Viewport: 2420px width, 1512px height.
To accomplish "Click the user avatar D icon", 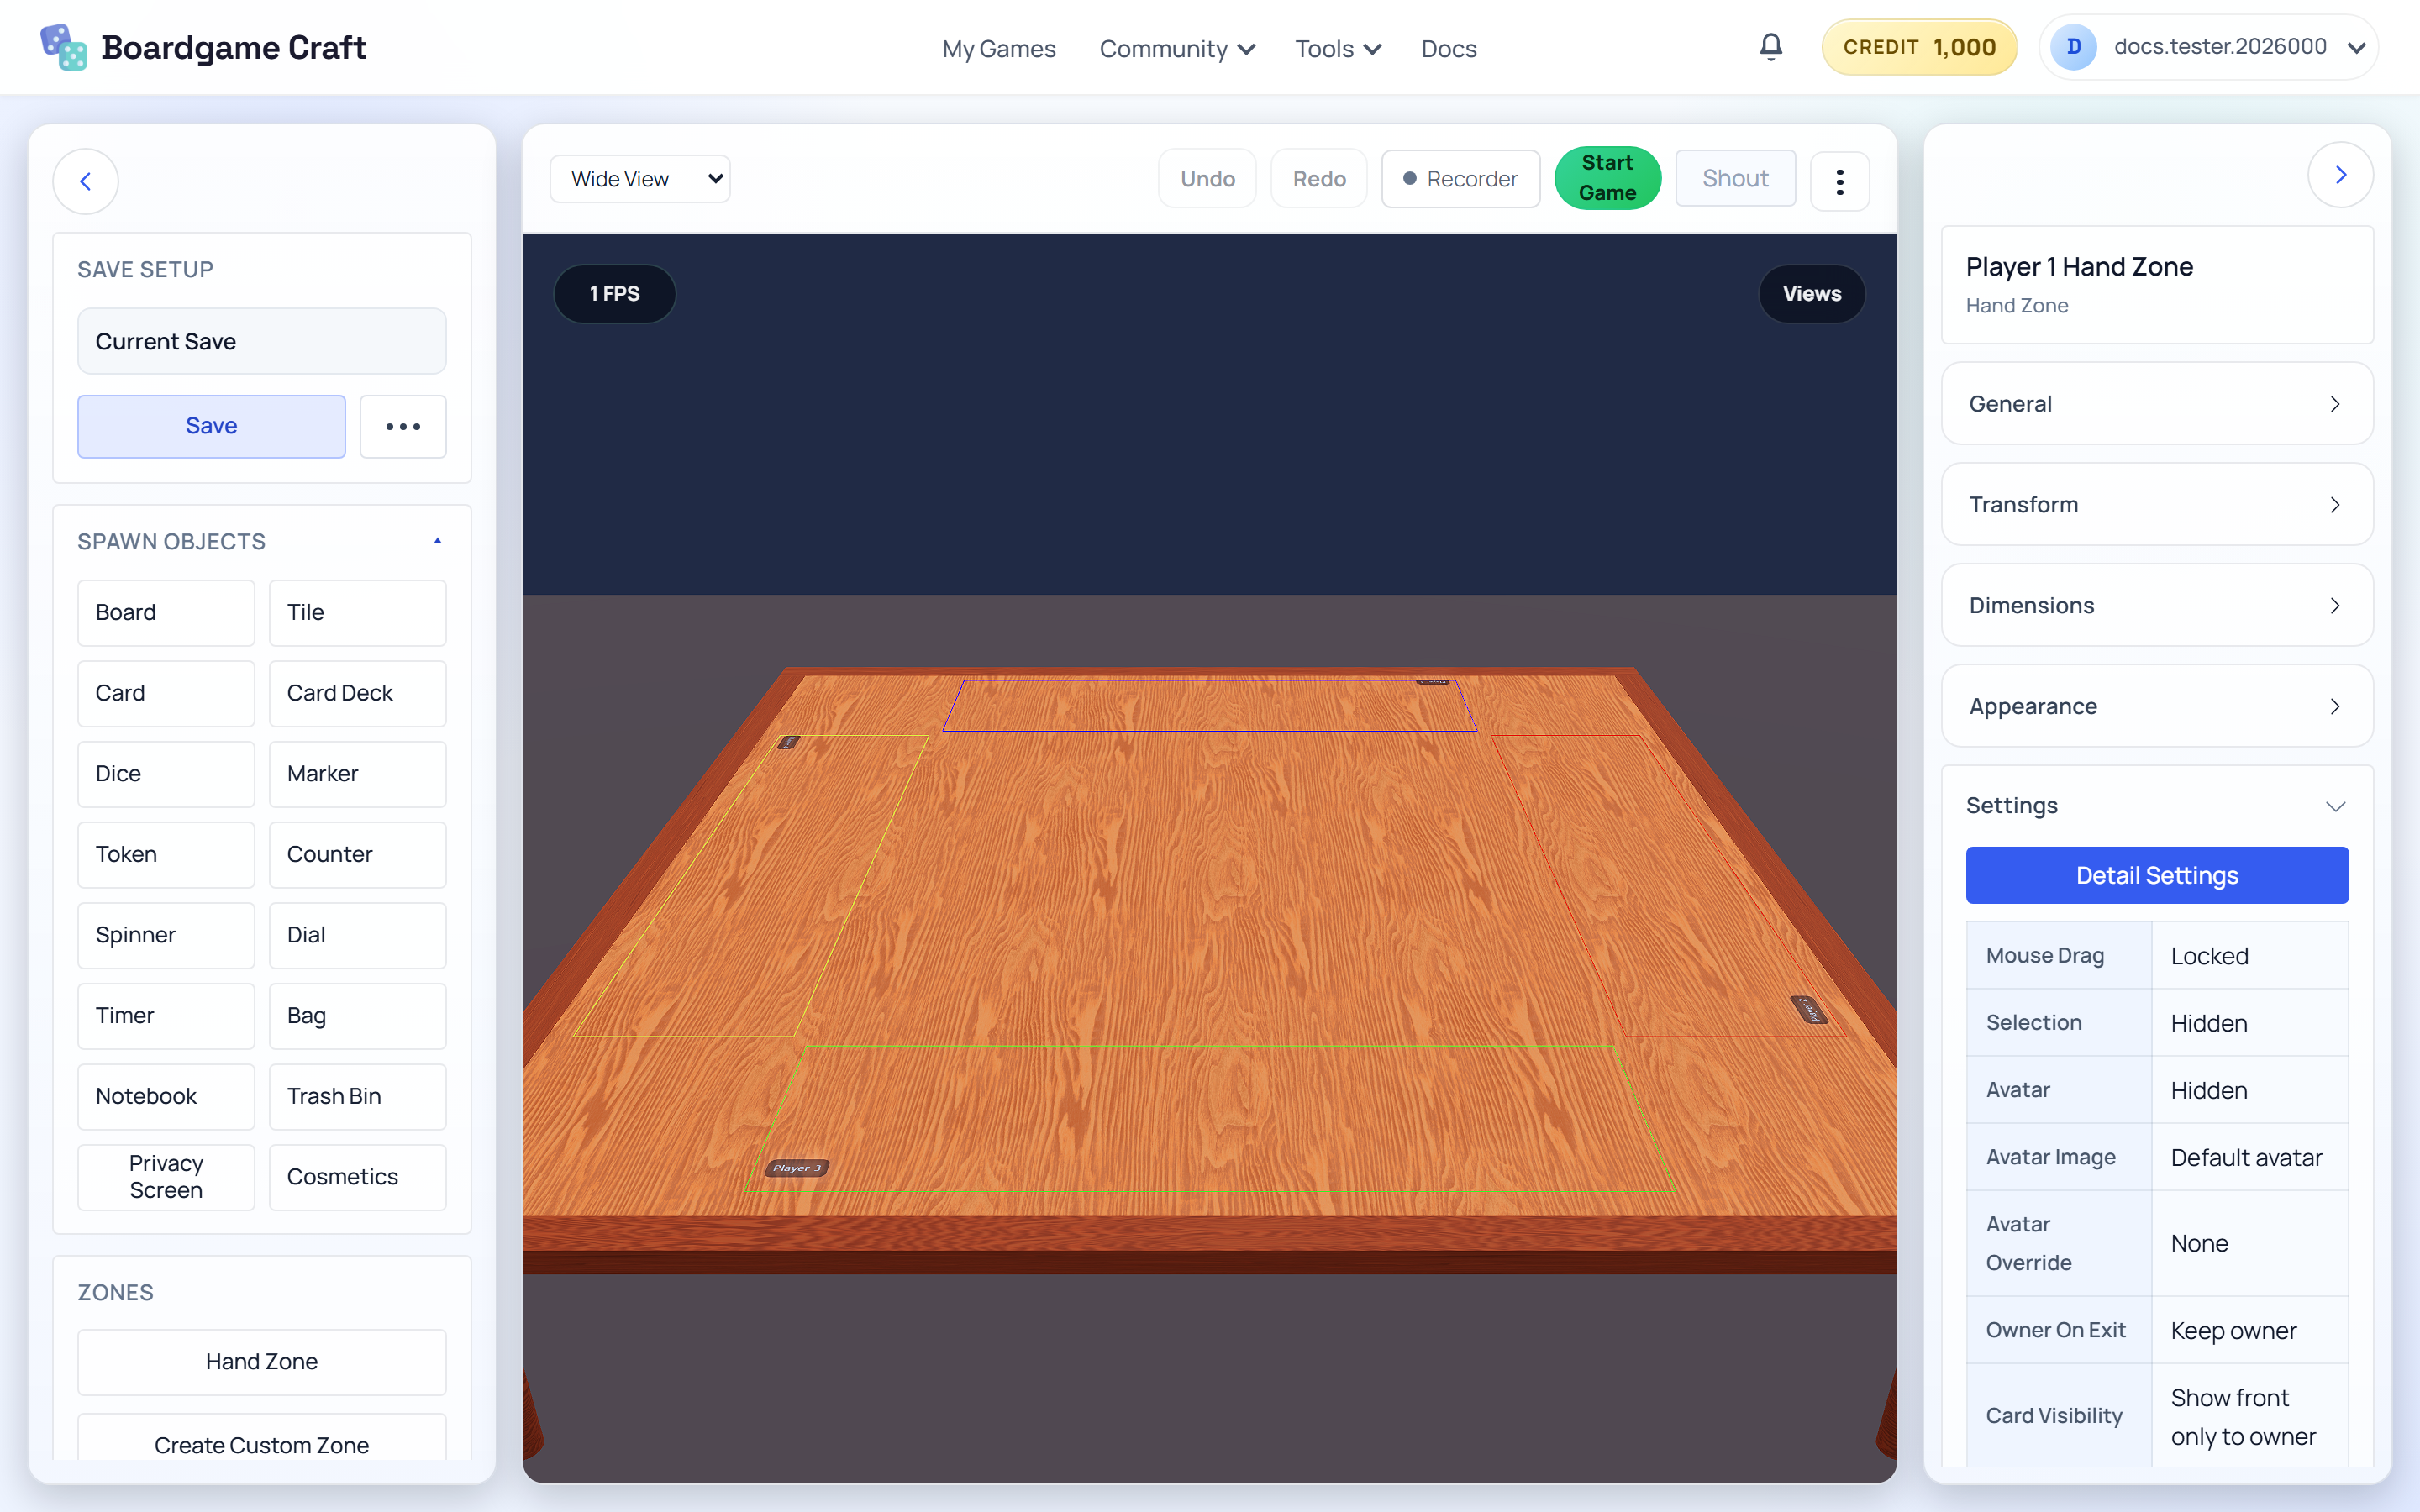I will click(x=2073, y=47).
